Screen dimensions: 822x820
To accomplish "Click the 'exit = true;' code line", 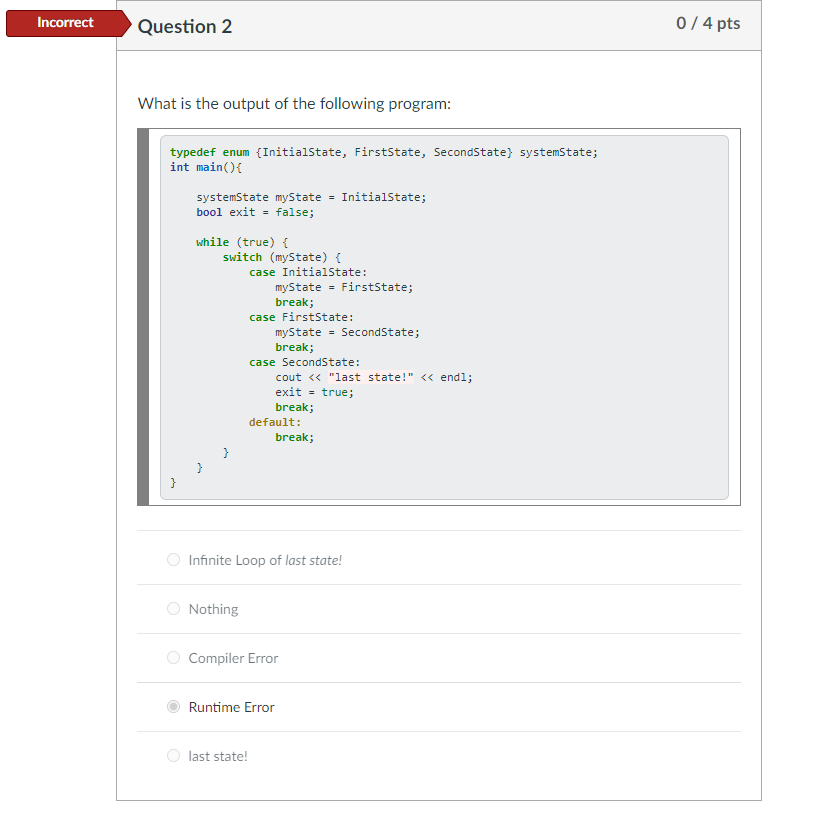I will pyautogui.click(x=315, y=392).
